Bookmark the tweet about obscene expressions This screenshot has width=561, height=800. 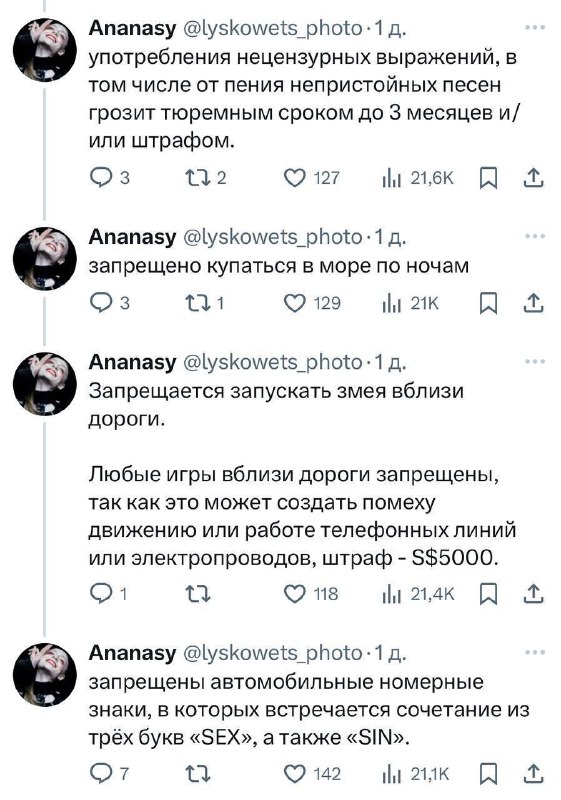[489, 179]
